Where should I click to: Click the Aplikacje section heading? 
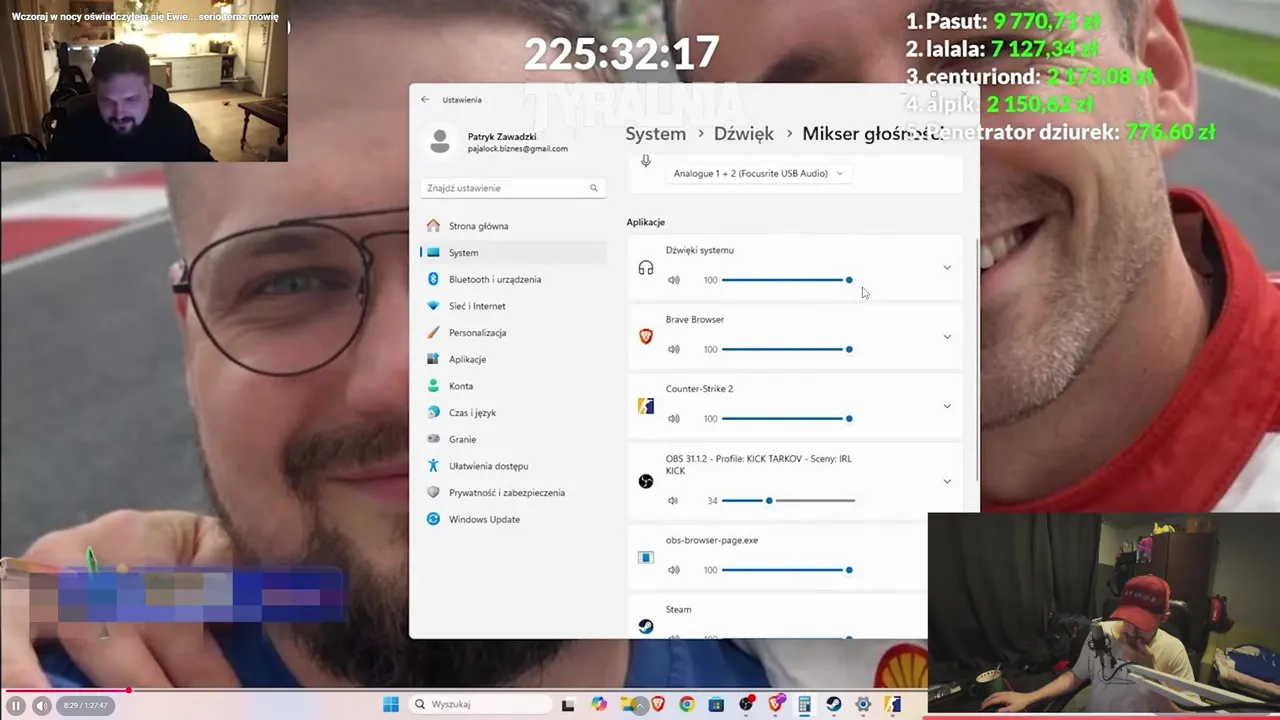(x=646, y=222)
